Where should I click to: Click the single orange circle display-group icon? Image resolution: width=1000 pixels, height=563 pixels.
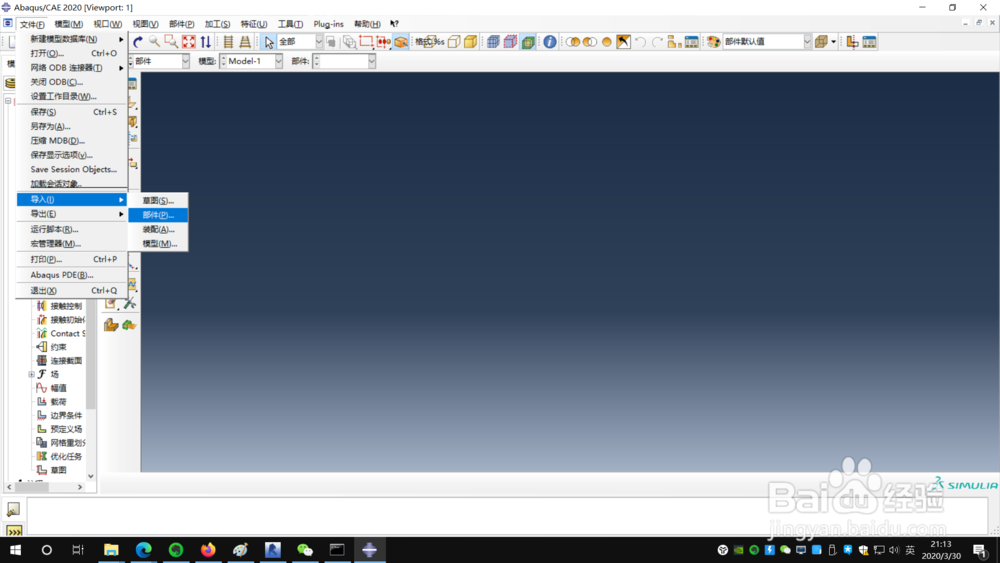coord(607,42)
